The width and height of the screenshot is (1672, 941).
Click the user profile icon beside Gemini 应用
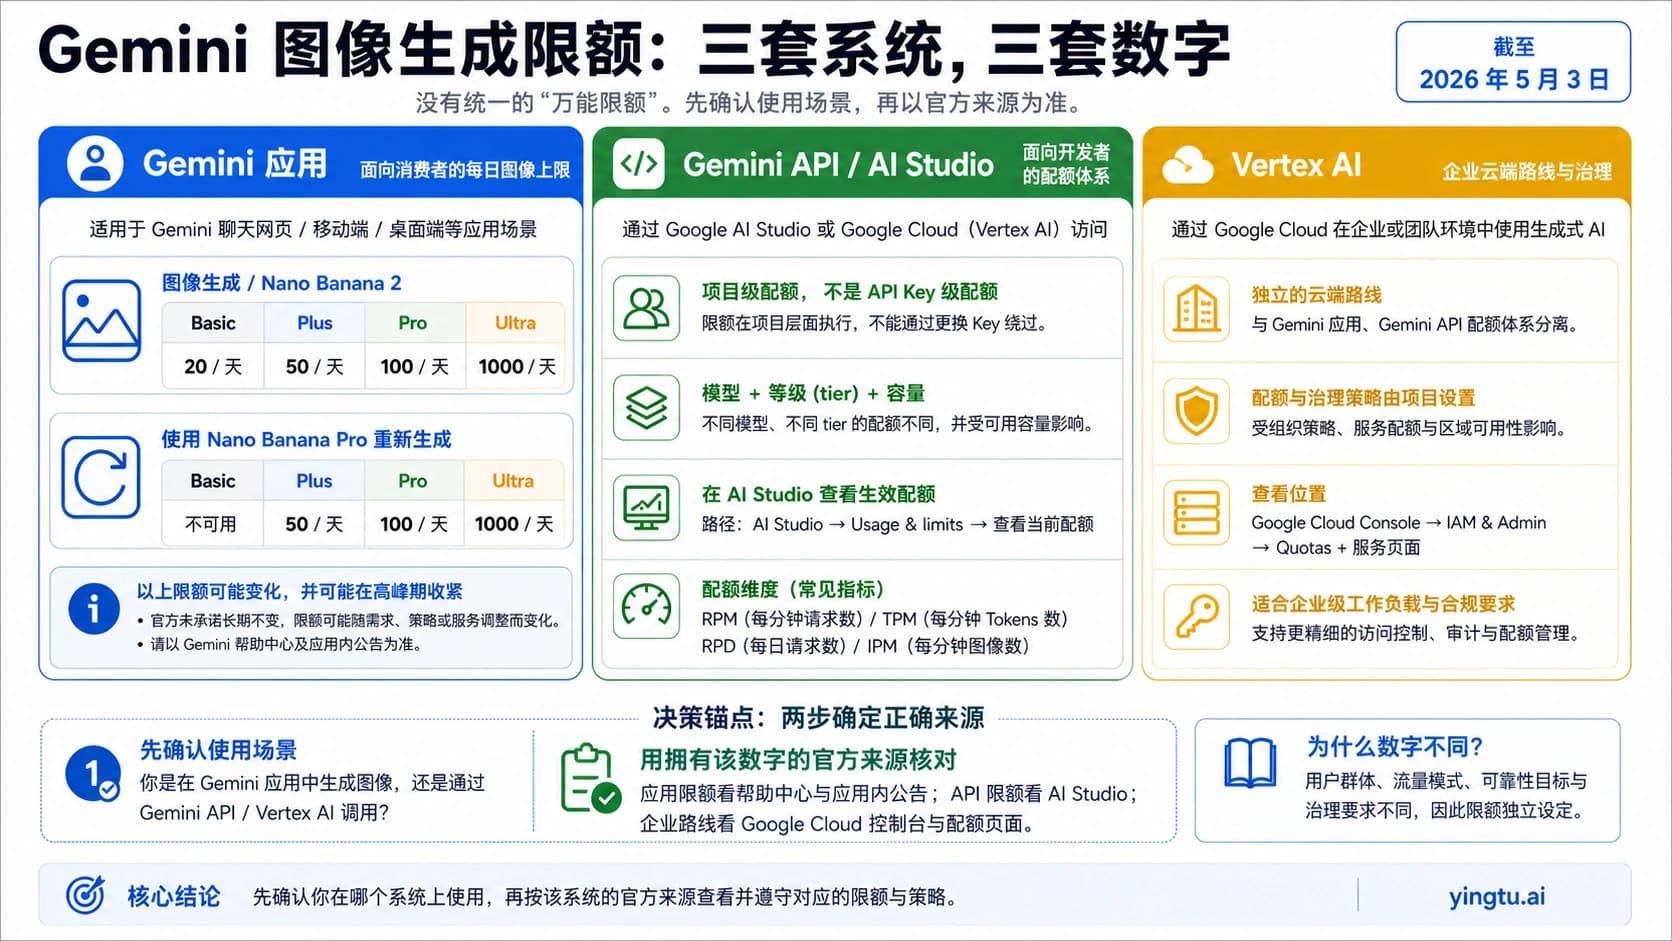(x=95, y=163)
